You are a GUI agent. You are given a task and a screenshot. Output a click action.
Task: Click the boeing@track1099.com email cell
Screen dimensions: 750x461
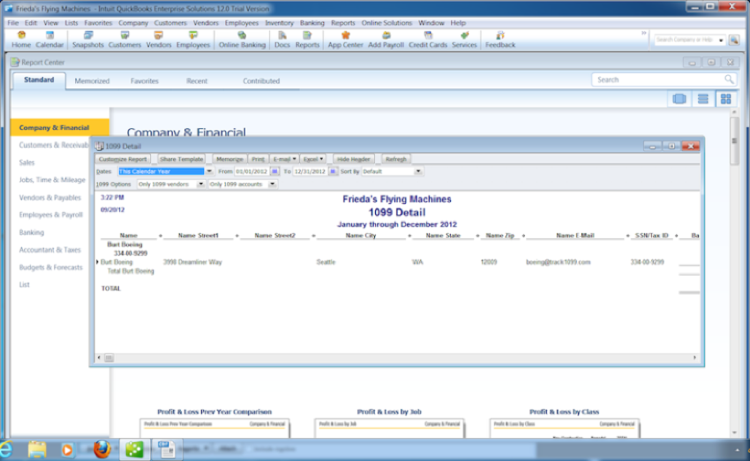point(558,262)
